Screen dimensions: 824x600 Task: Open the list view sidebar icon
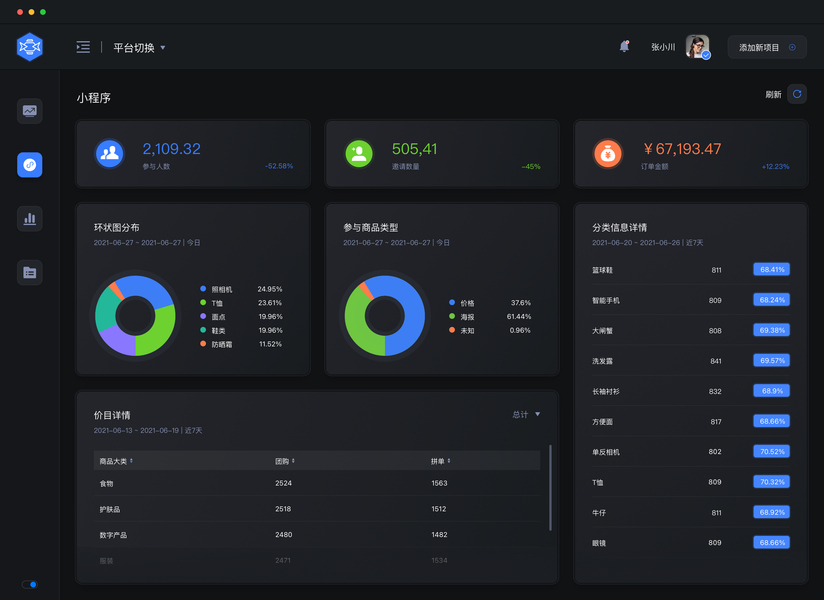pos(29,272)
